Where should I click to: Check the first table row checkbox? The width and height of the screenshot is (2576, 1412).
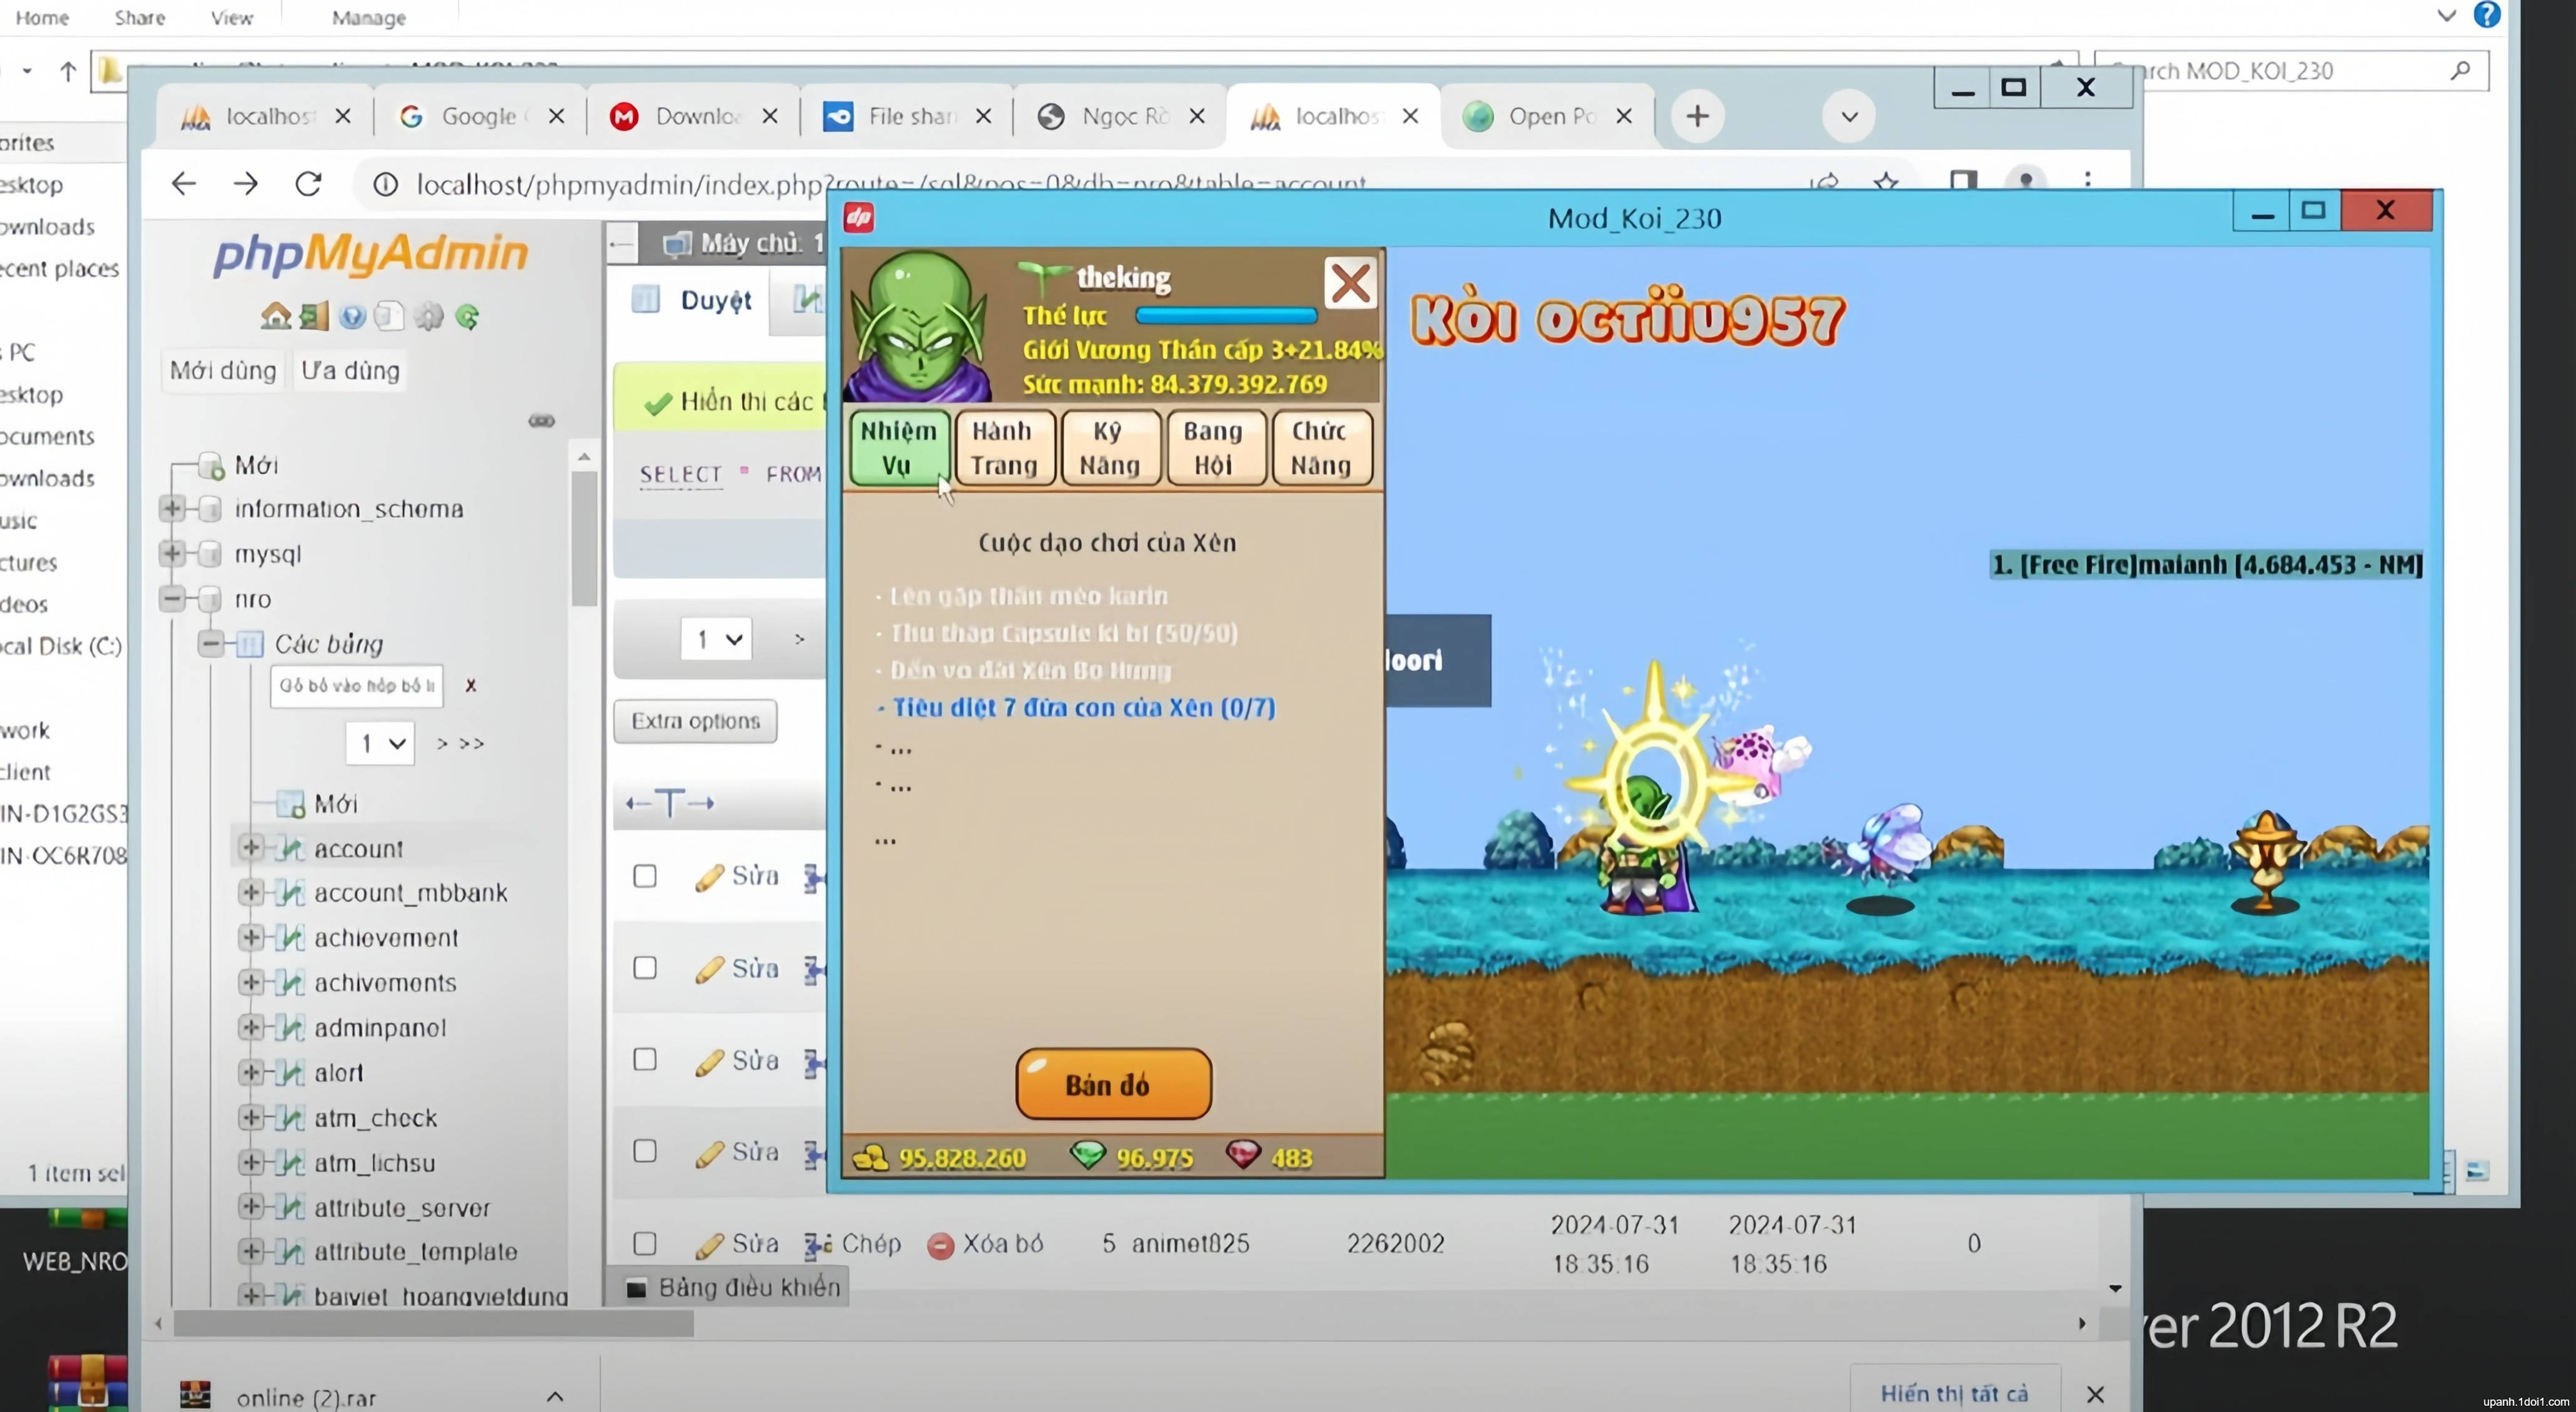point(645,876)
